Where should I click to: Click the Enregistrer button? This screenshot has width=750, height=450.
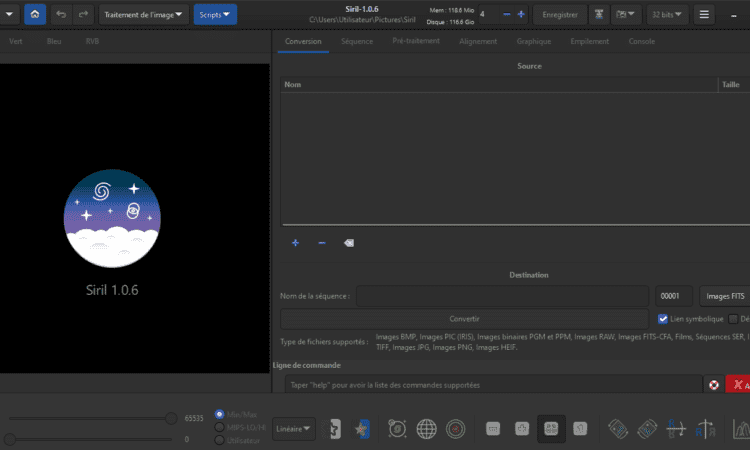(x=560, y=14)
